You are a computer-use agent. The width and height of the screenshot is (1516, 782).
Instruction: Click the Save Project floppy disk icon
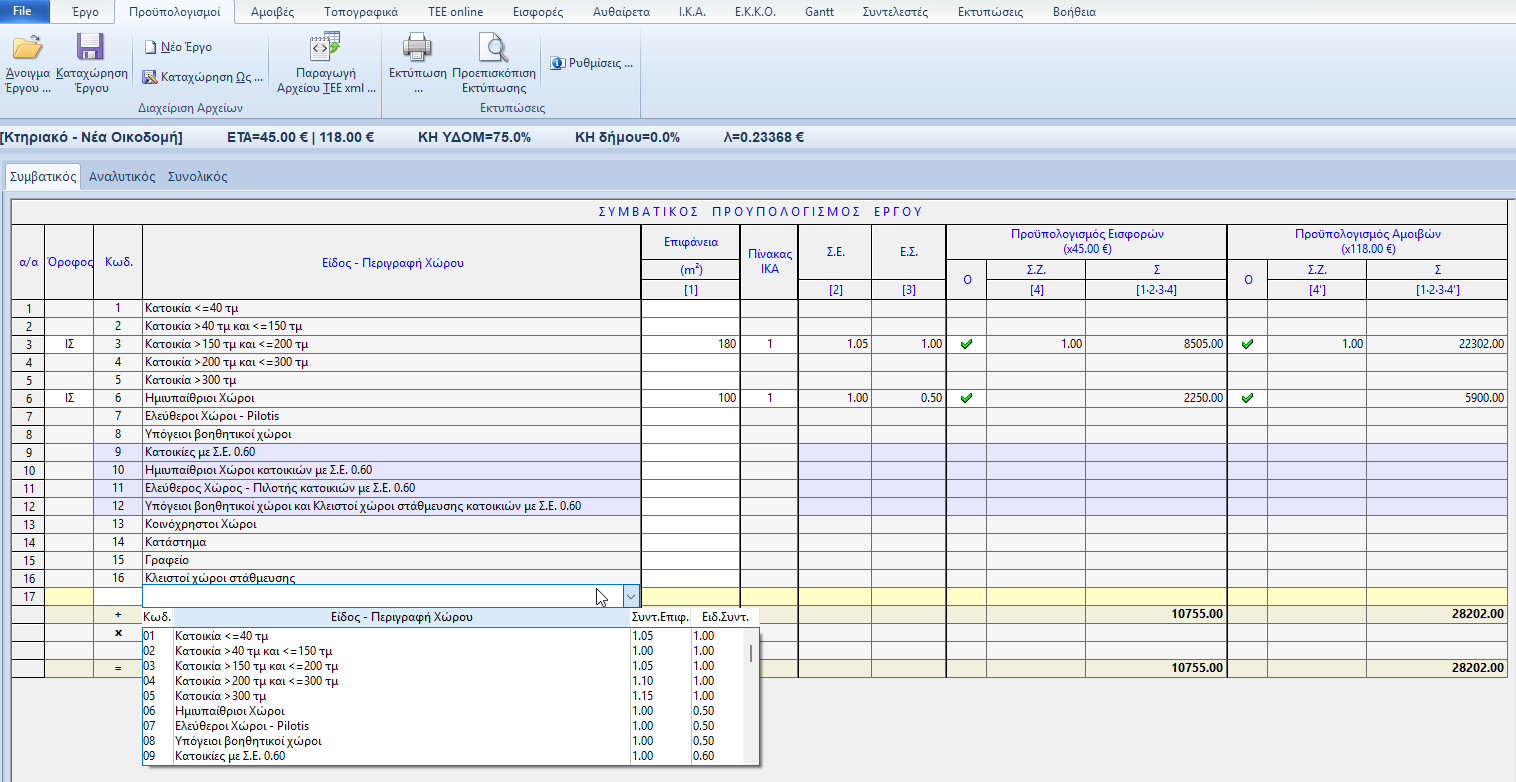pos(91,48)
